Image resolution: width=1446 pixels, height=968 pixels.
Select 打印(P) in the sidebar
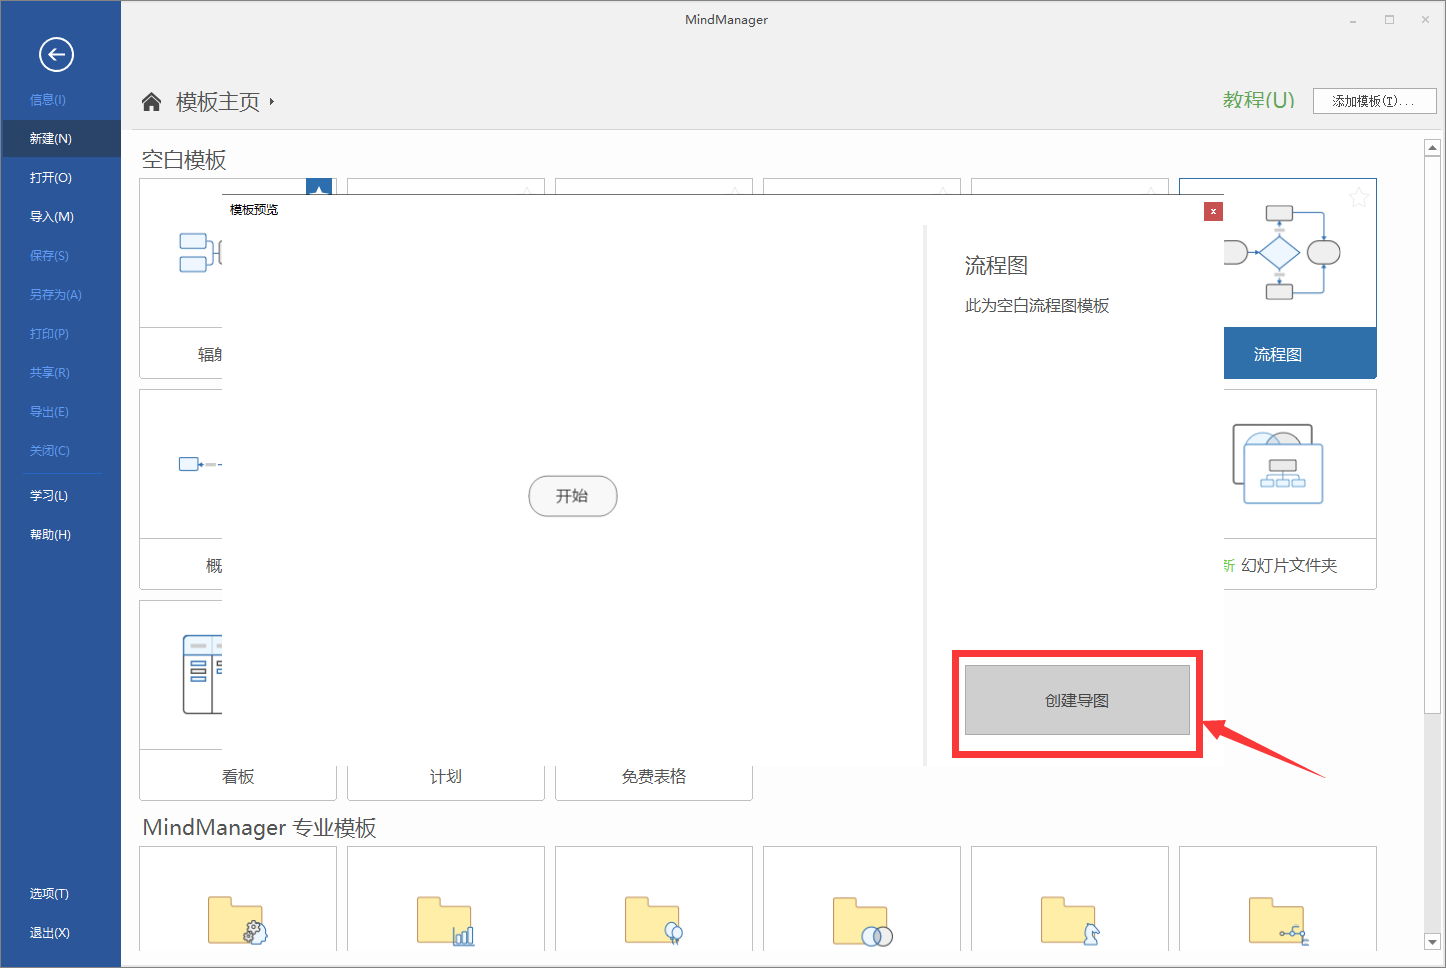(49, 334)
